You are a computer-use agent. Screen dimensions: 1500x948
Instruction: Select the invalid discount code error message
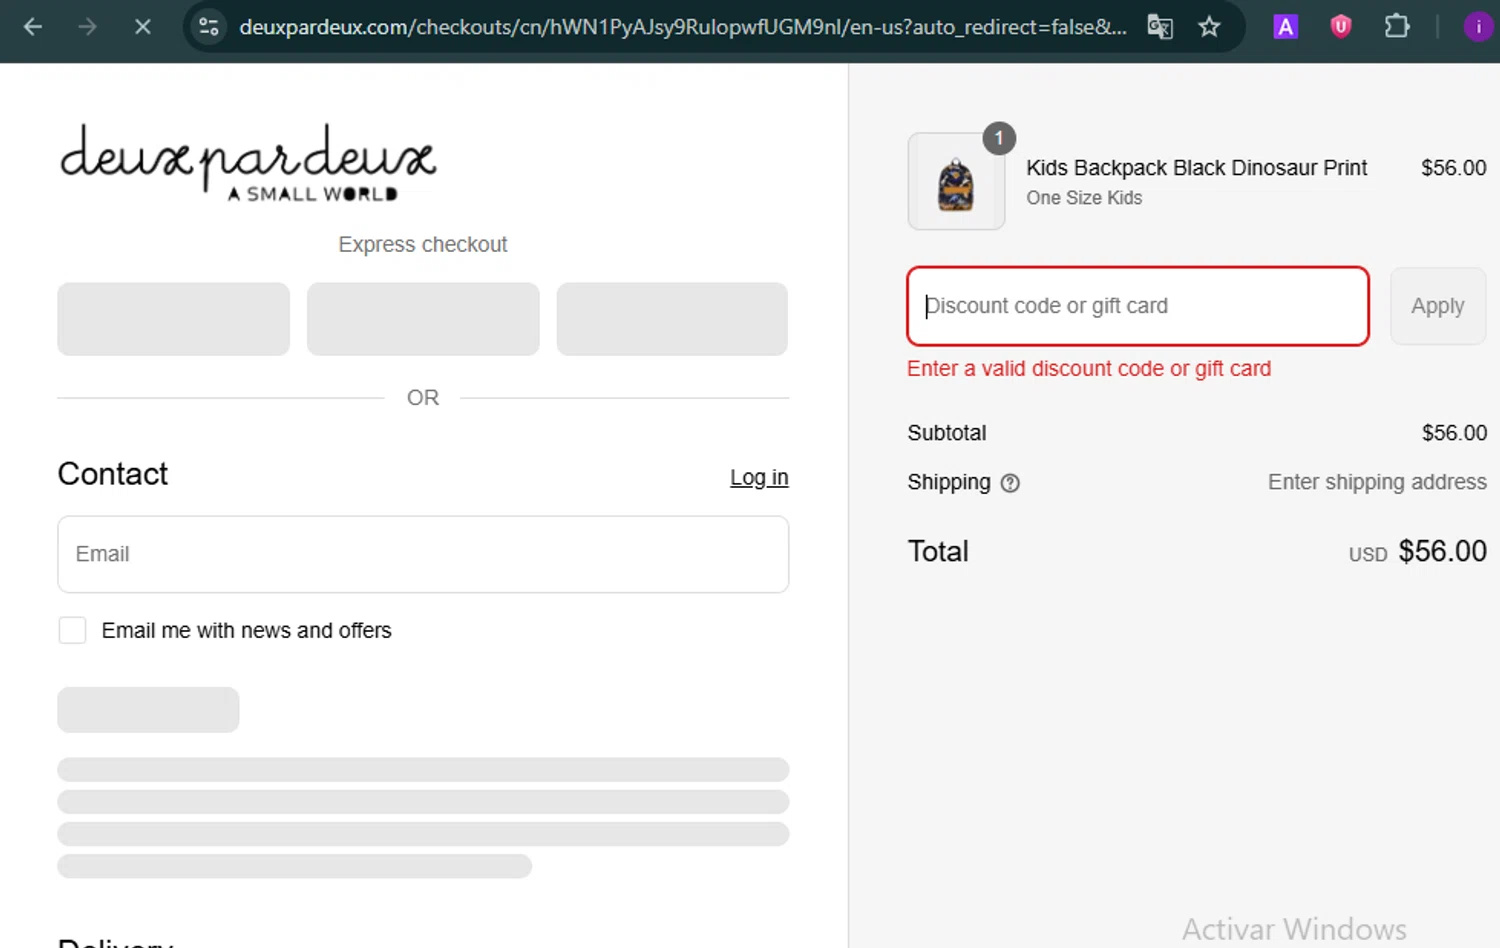[1089, 369]
